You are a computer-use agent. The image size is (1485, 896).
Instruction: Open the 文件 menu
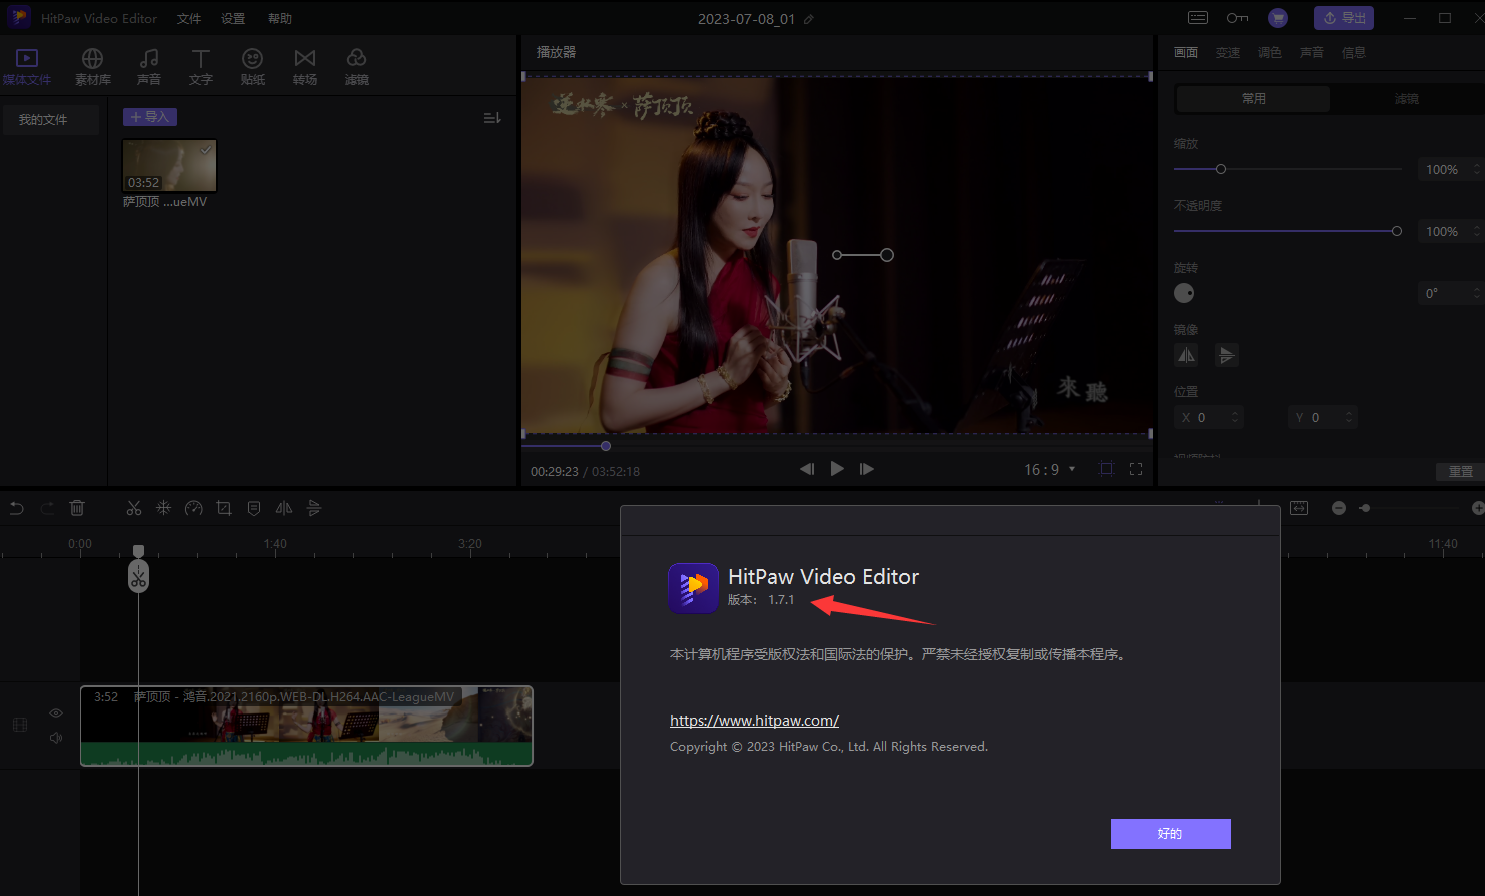(189, 19)
